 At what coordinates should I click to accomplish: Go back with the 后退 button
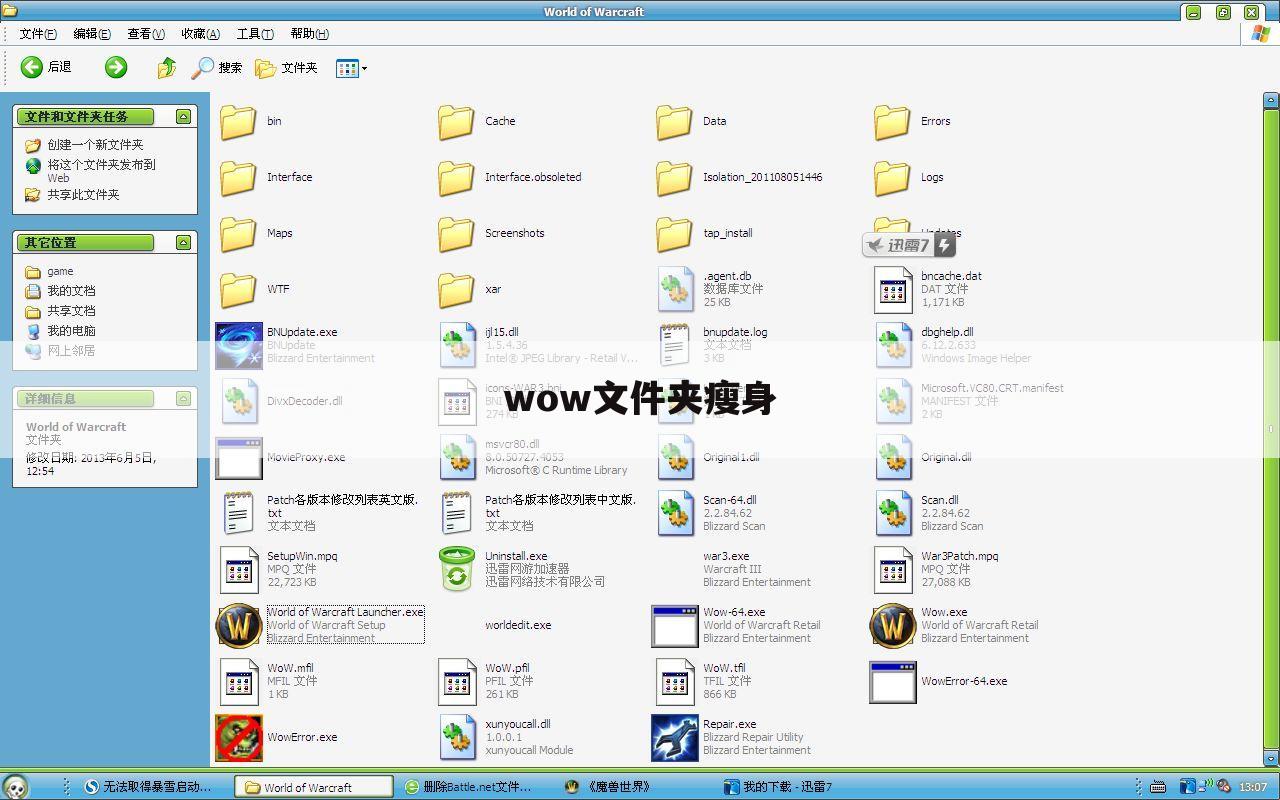pyautogui.click(x=46, y=67)
